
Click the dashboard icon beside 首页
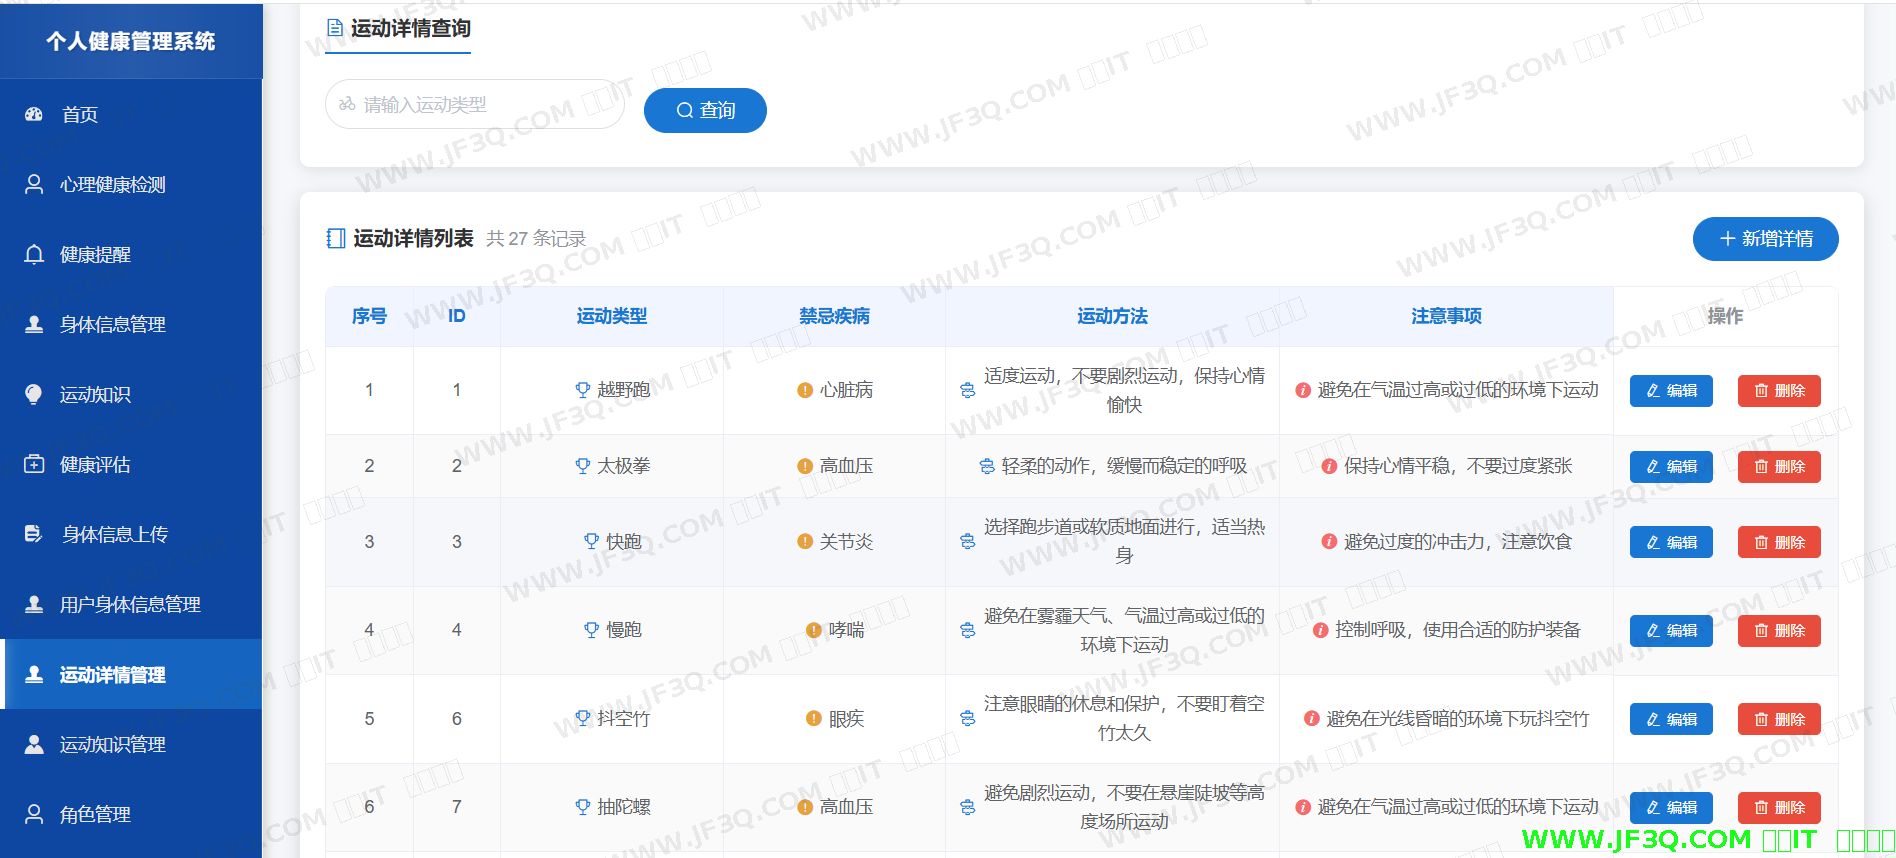(34, 114)
